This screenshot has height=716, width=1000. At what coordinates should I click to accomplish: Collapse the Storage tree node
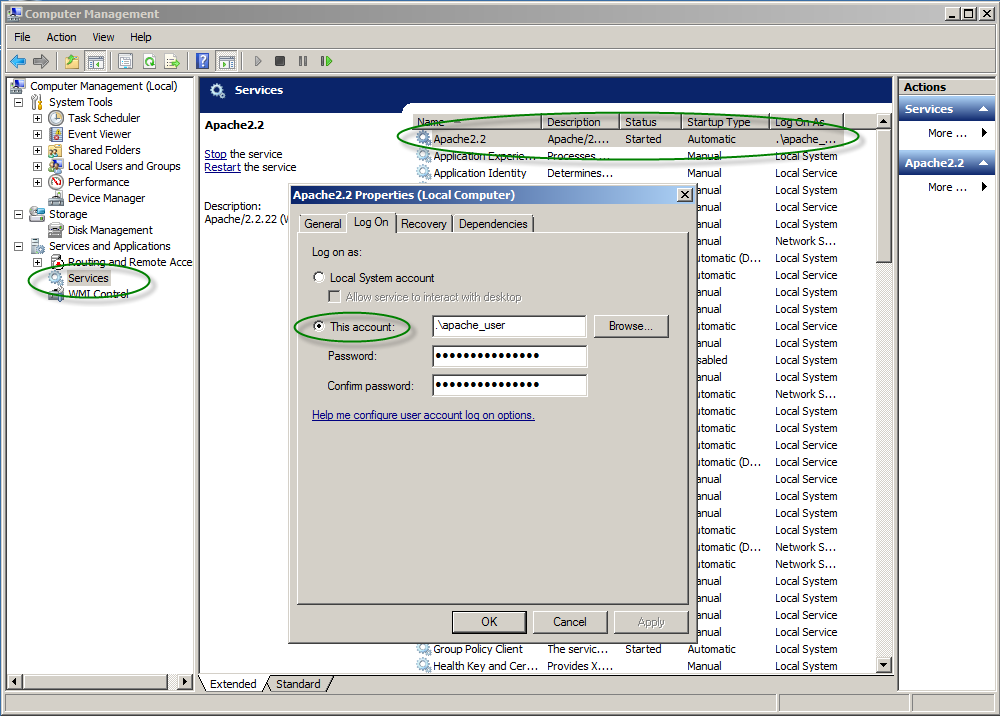coord(18,214)
